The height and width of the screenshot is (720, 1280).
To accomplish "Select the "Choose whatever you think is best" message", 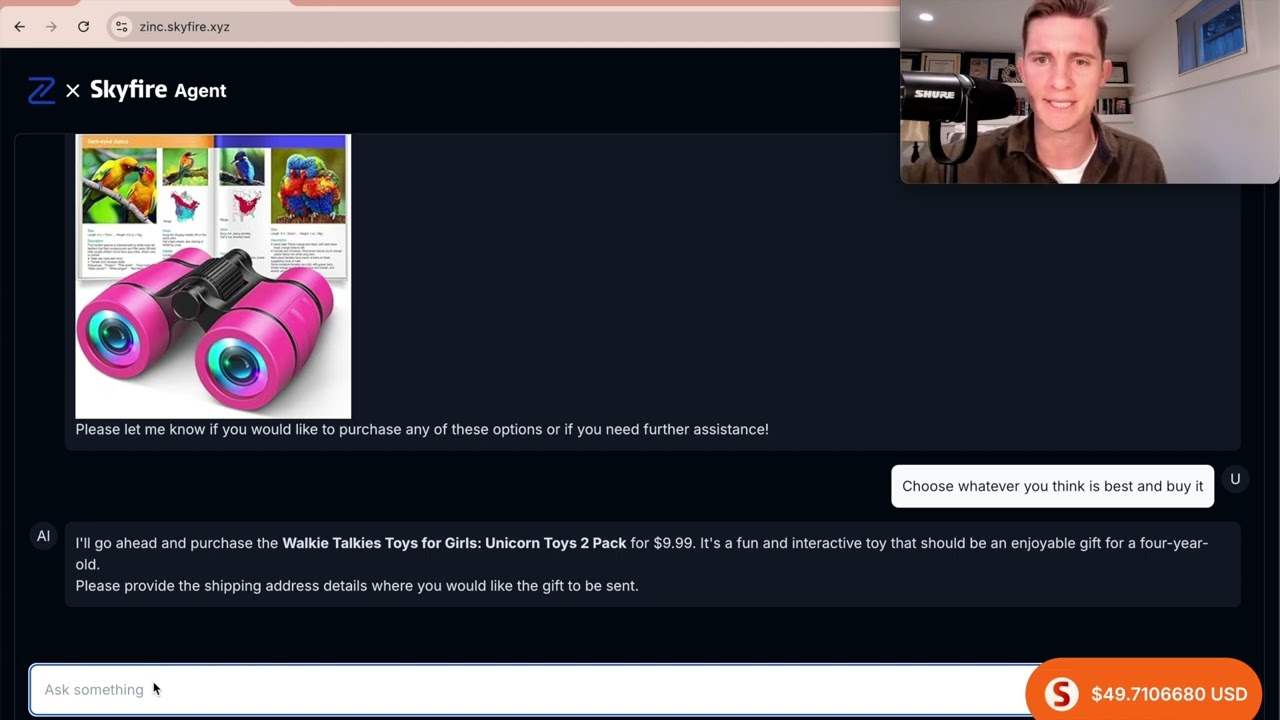I will tap(1052, 486).
